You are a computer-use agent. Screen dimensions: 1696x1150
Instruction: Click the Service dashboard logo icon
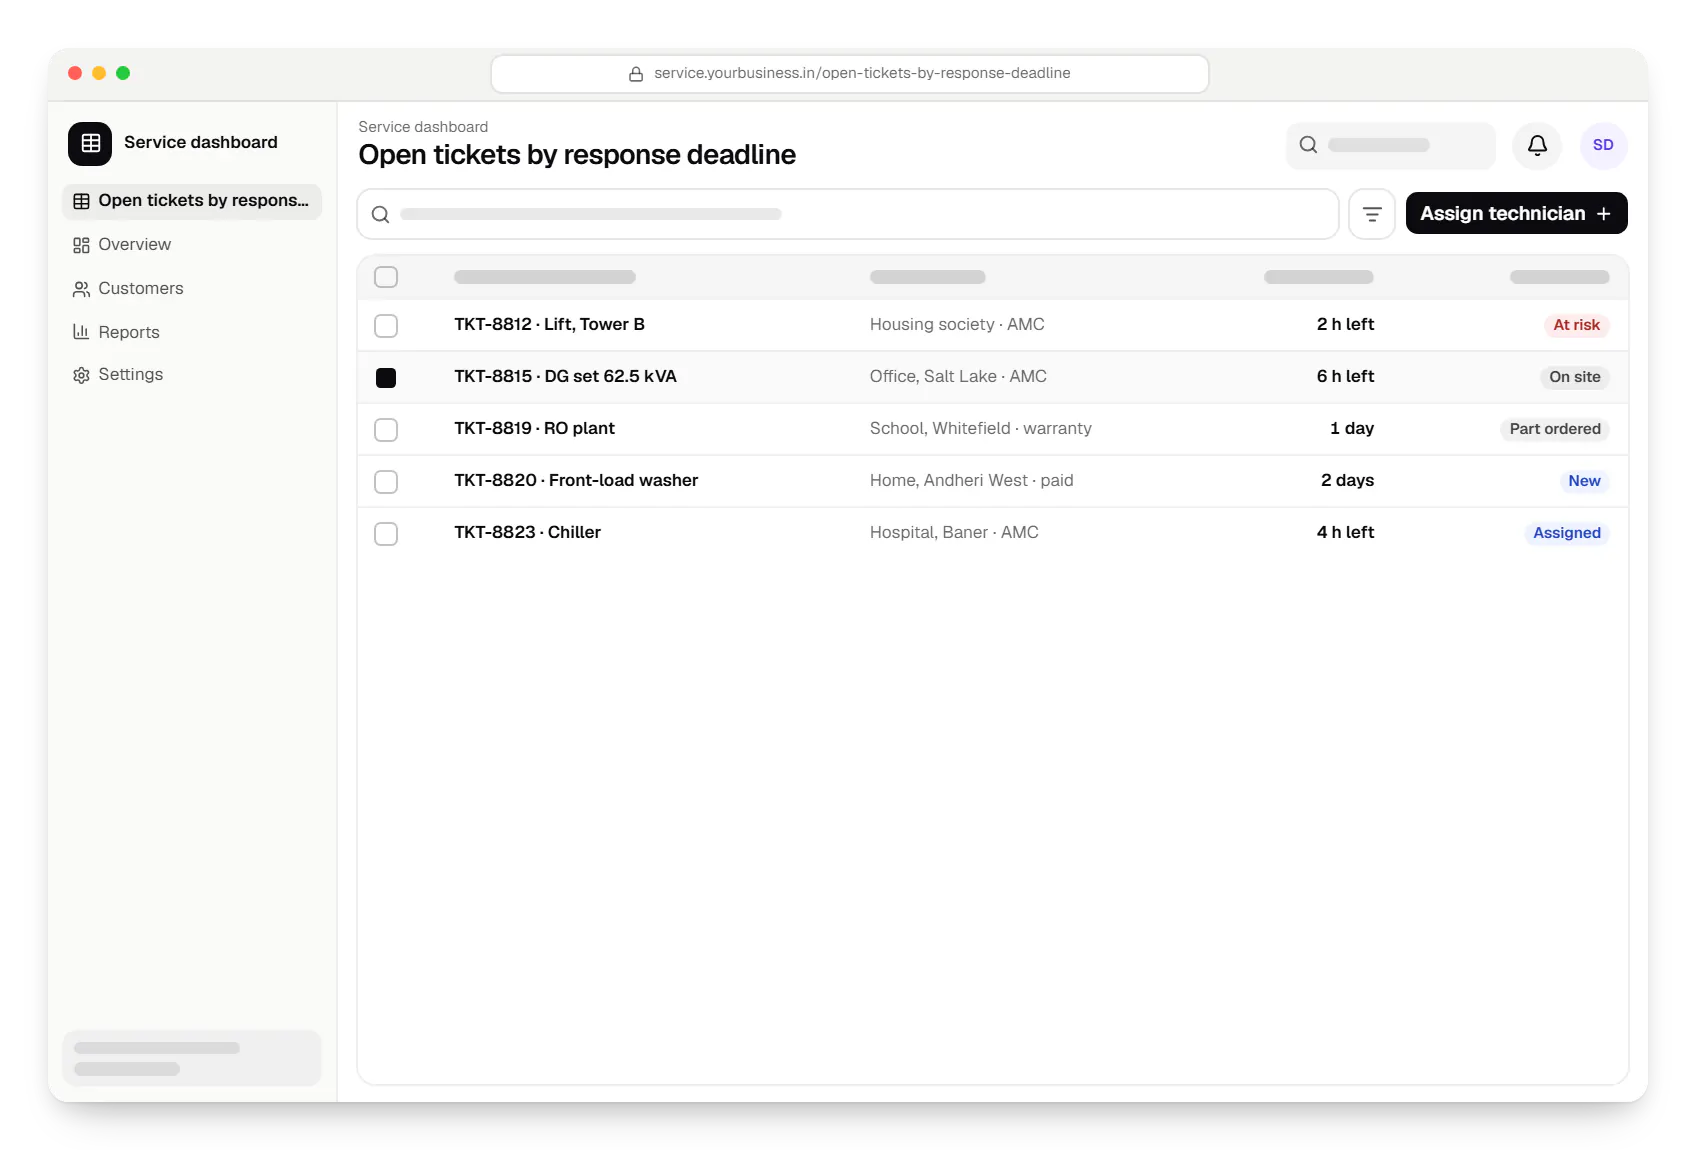coord(90,143)
